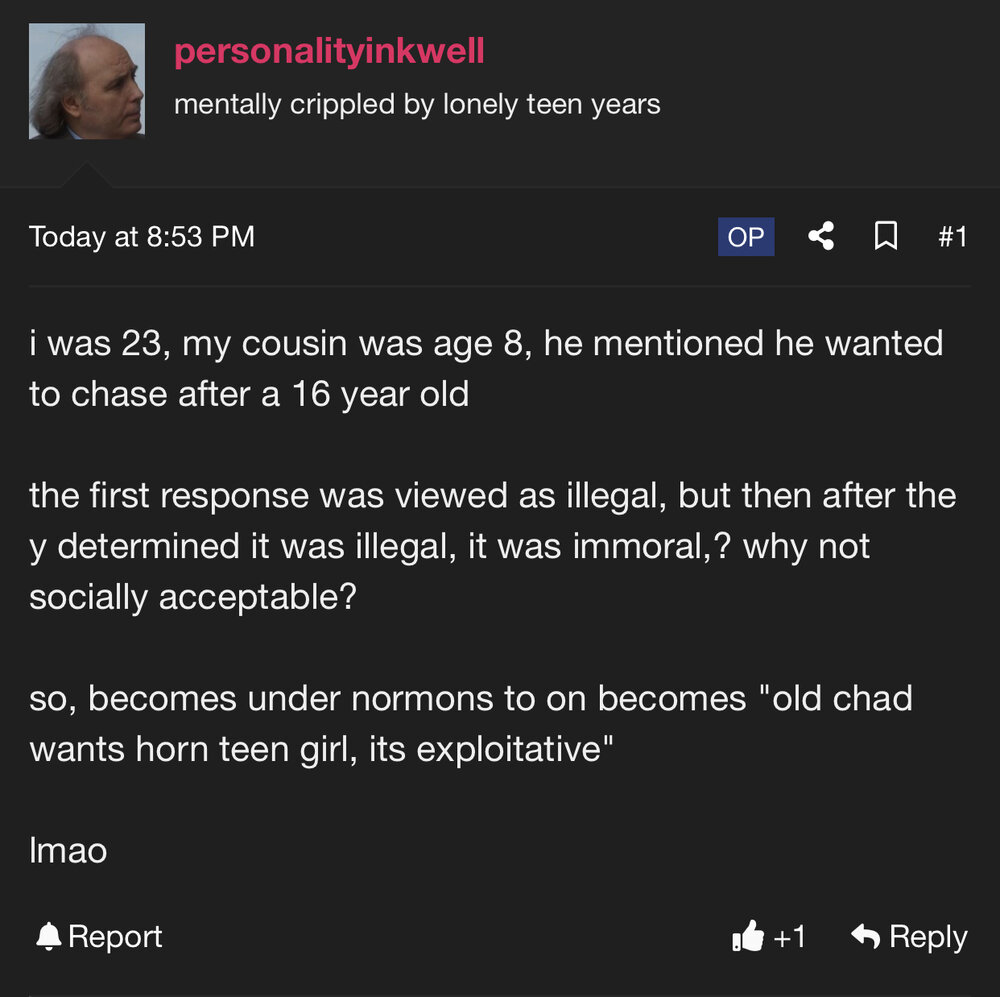
Task: Click the curved reply arrow icon
Action: [865, 936]
